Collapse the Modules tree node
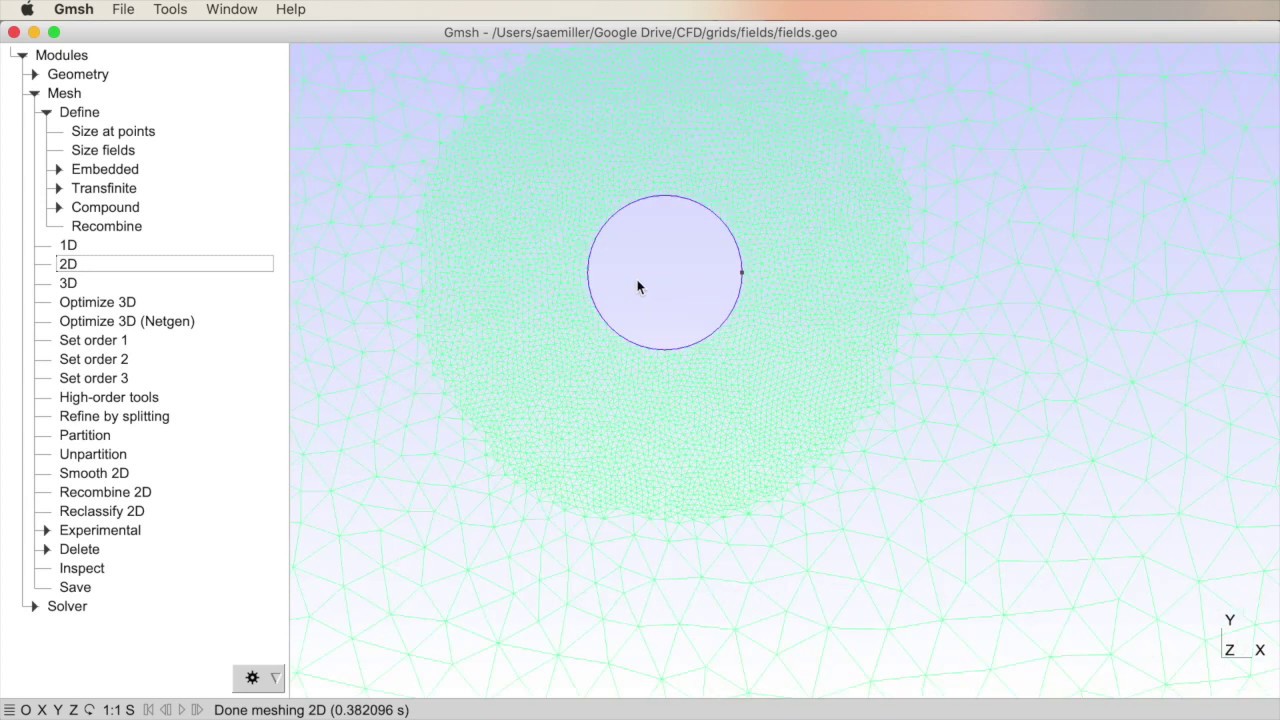 pyautogui.click(x=22, y=55)
